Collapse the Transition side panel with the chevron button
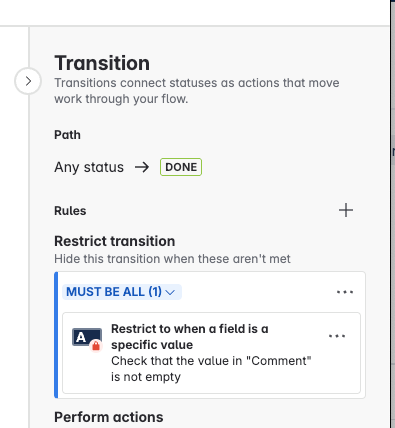The image size is (395, 428). [x=28, y=81]
